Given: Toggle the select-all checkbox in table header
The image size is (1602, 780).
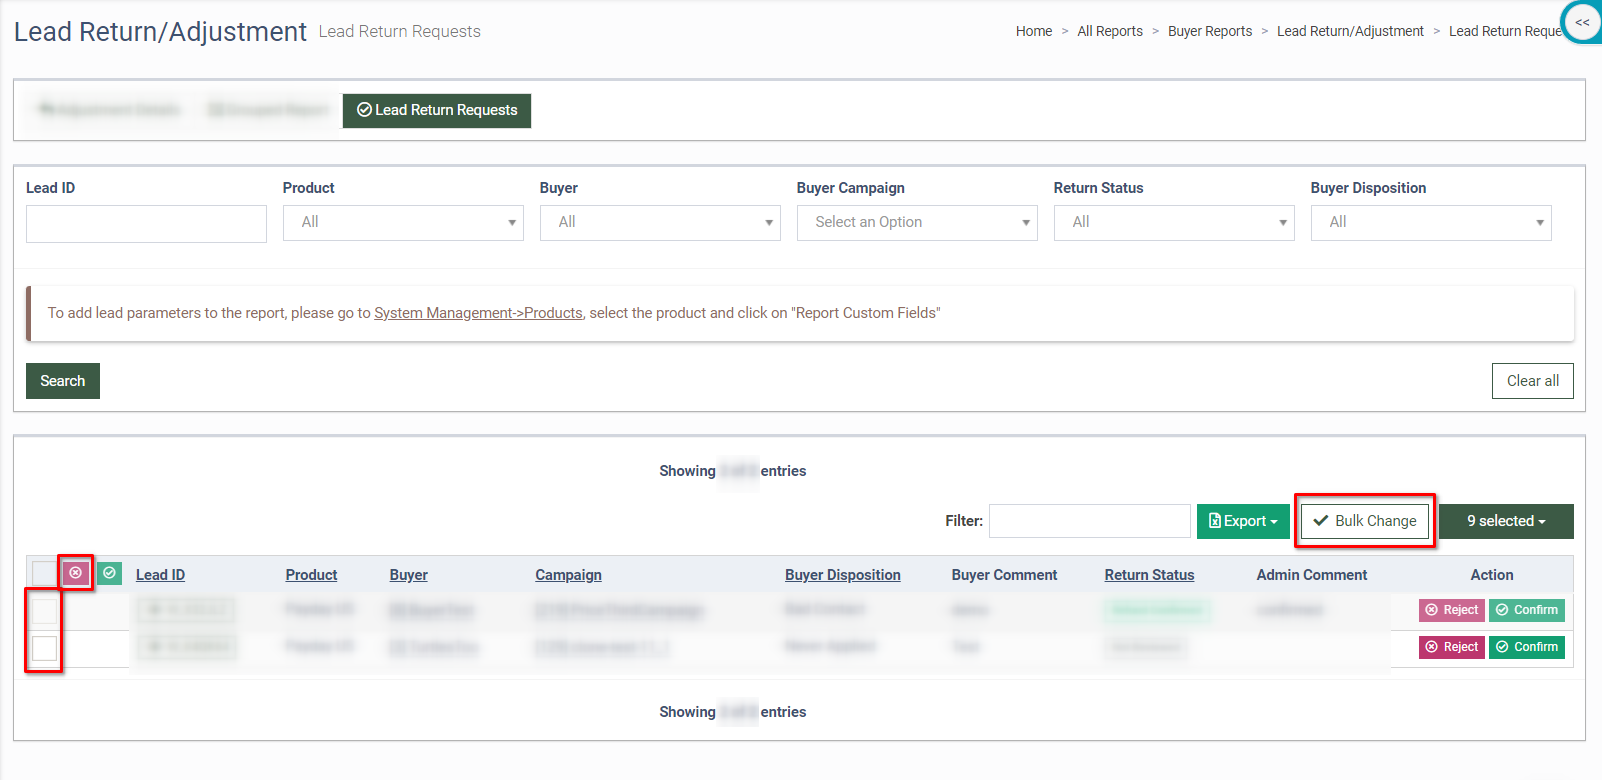Looking at the screenshot, I should (44, 574).
